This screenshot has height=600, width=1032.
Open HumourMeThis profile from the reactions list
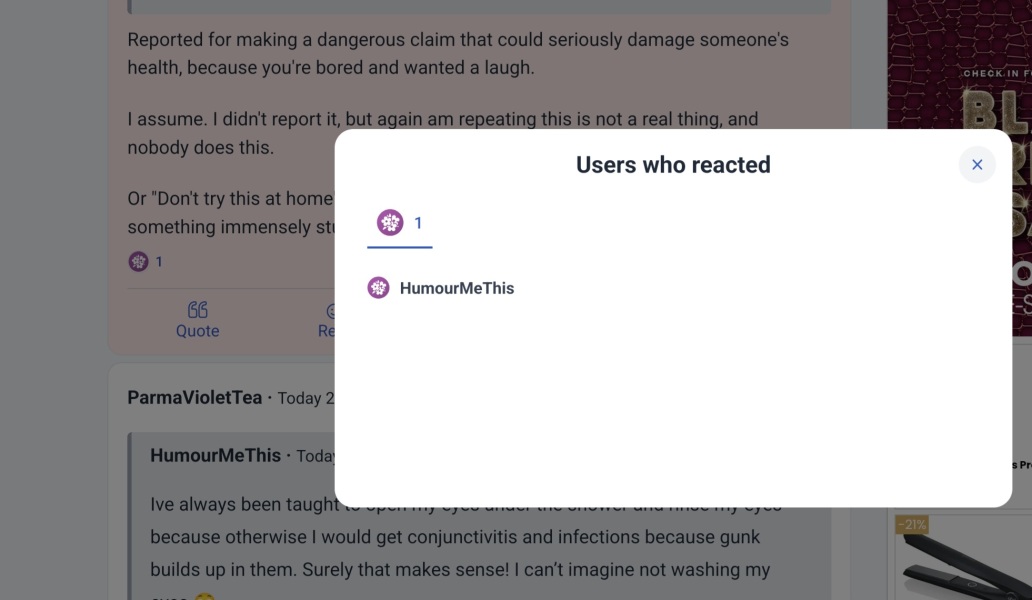pyautogui.click(x=456, y=288)
